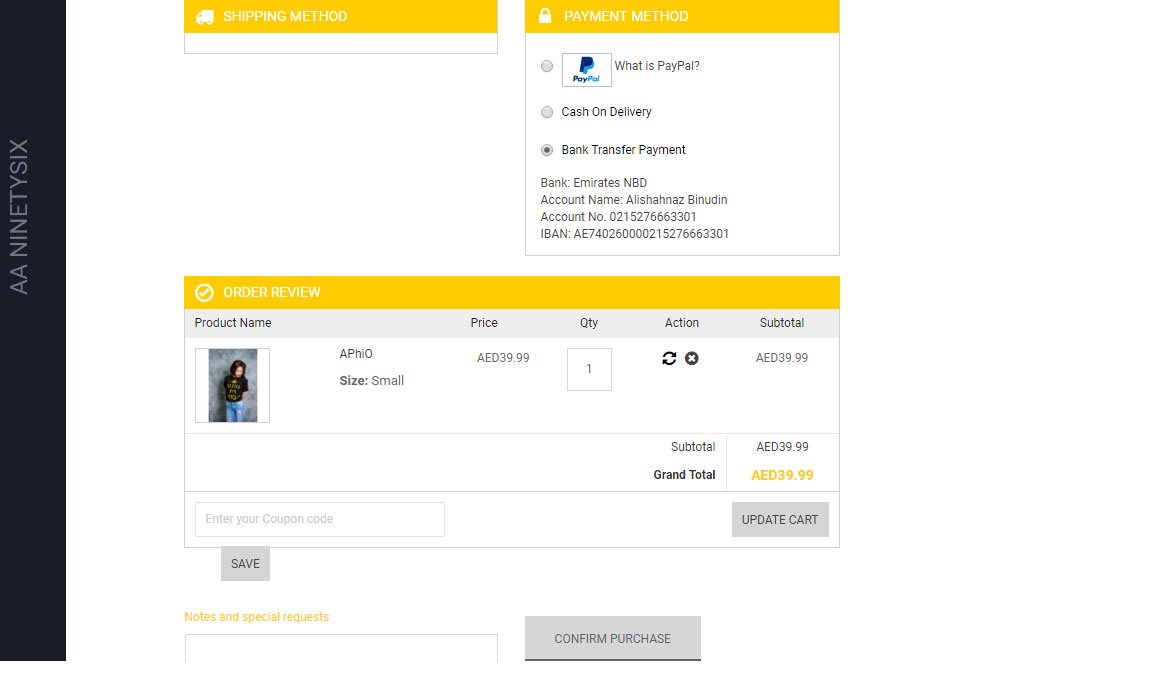Screen dimensions: 1170x678
Task: Confirm the purchase
Action: [x=612, y=638]
